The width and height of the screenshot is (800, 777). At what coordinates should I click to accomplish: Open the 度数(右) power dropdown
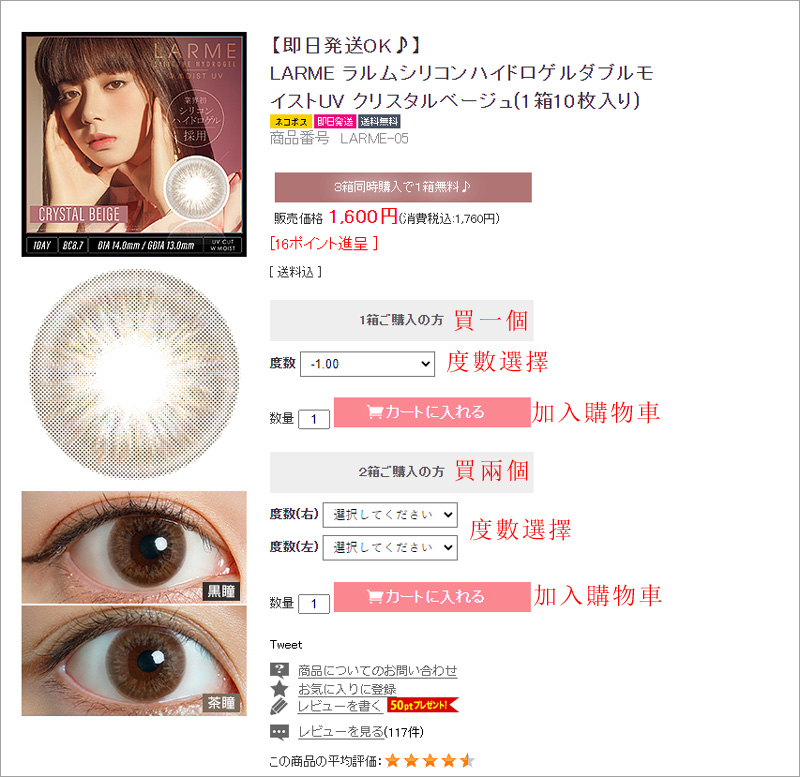coord(390,515)
